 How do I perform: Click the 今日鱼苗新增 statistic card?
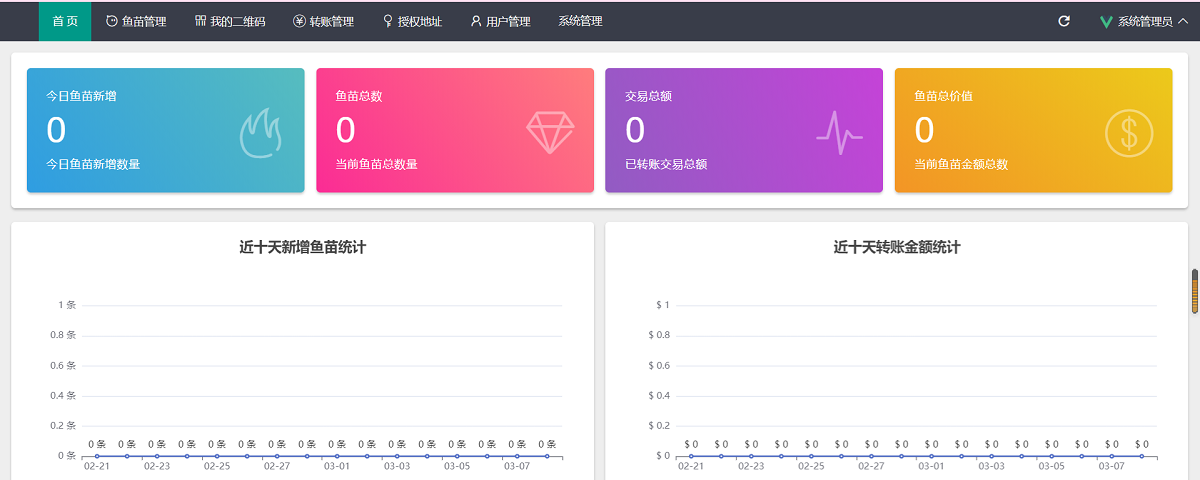point(165,130)
